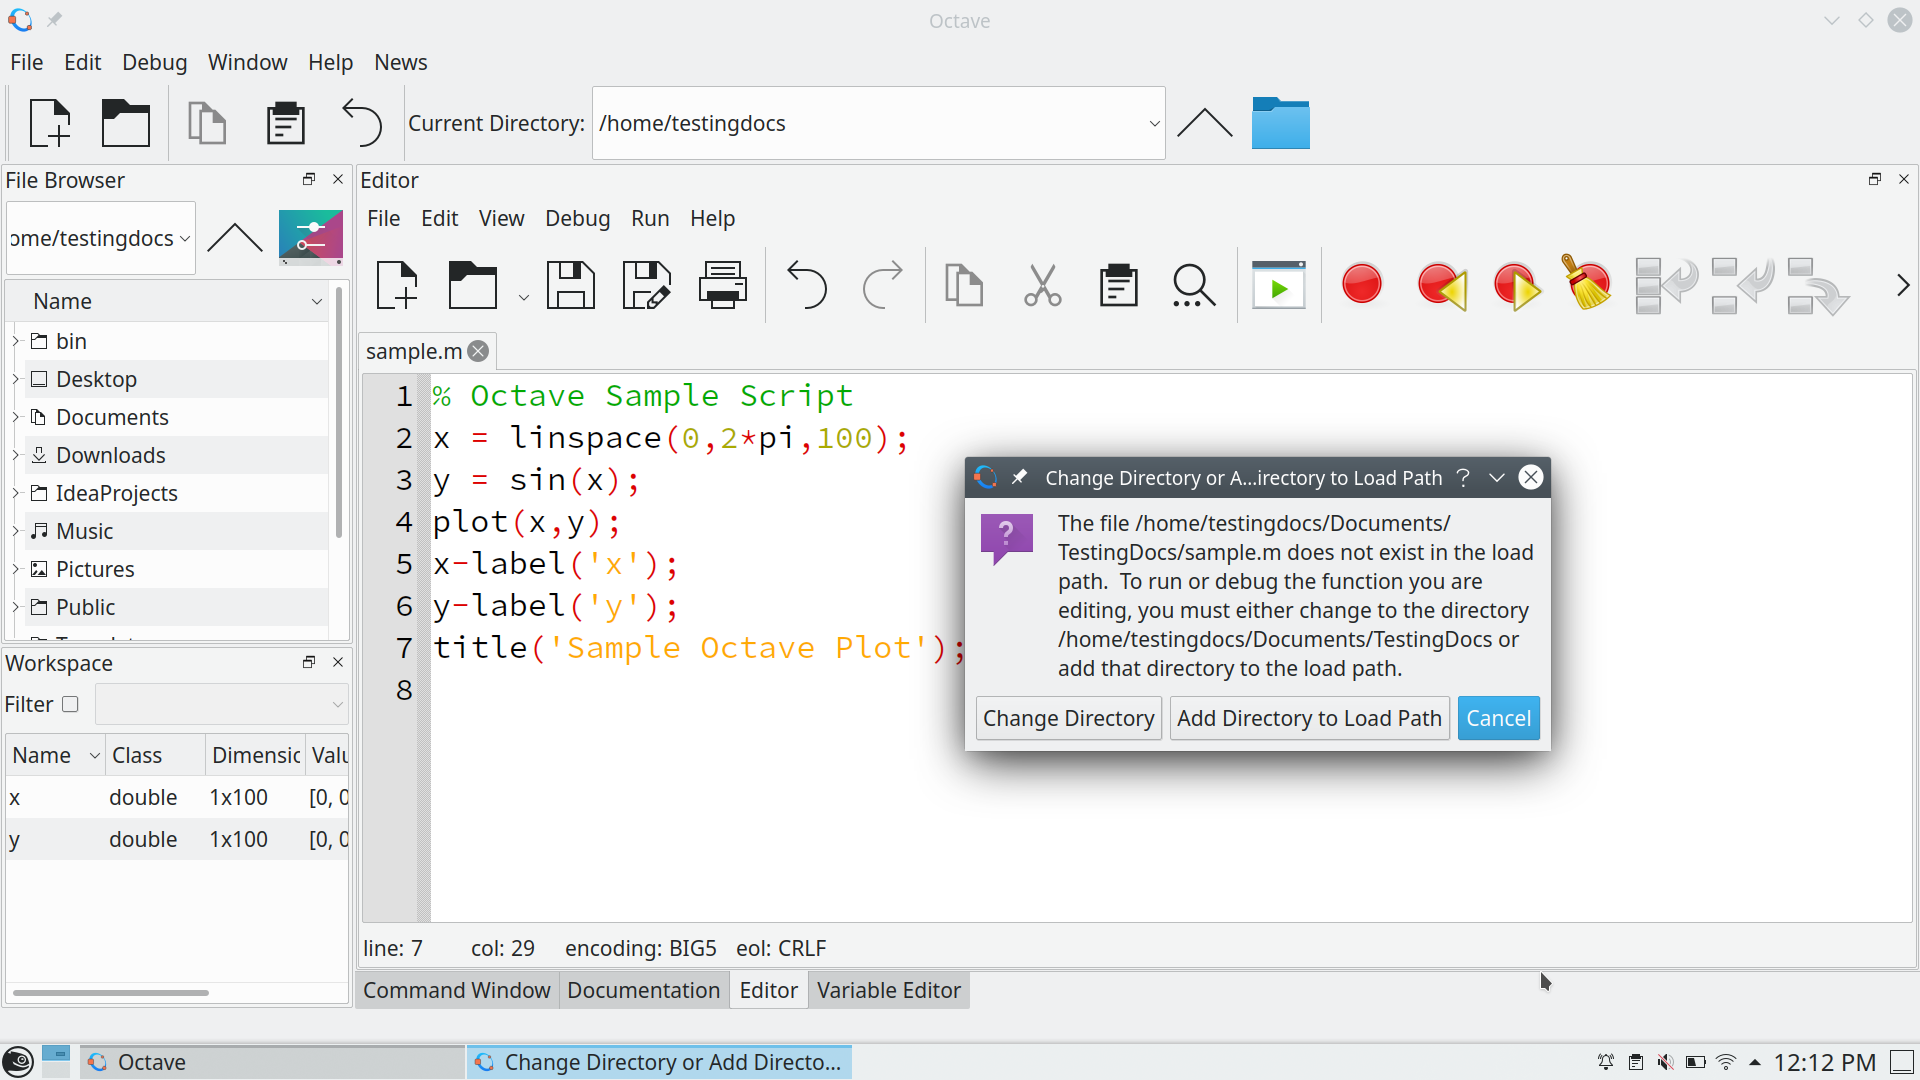Image resolution: width=1920 pixels, height=1080 pixels.
Task: Enable the Workspace Filter checkbox
Action: tap(70, 704)
